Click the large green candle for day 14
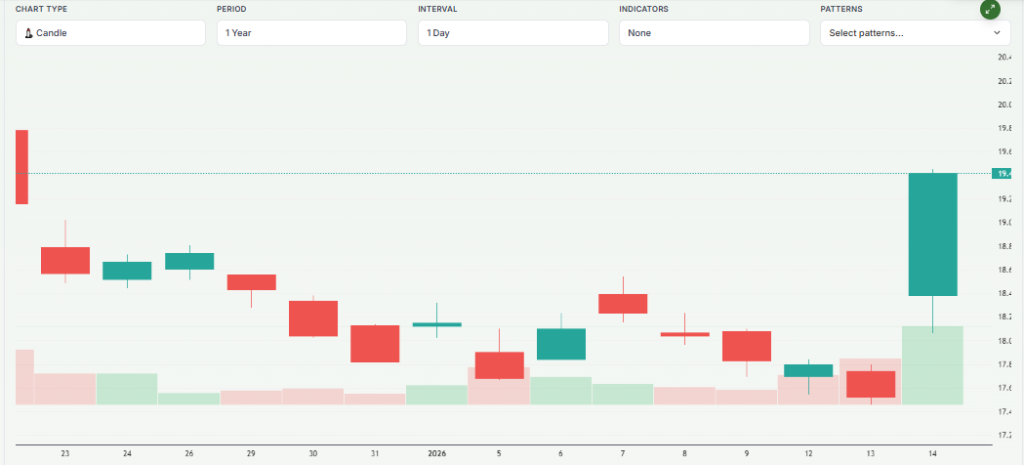This screenshot has height=465, width=1024. point(933,234)
